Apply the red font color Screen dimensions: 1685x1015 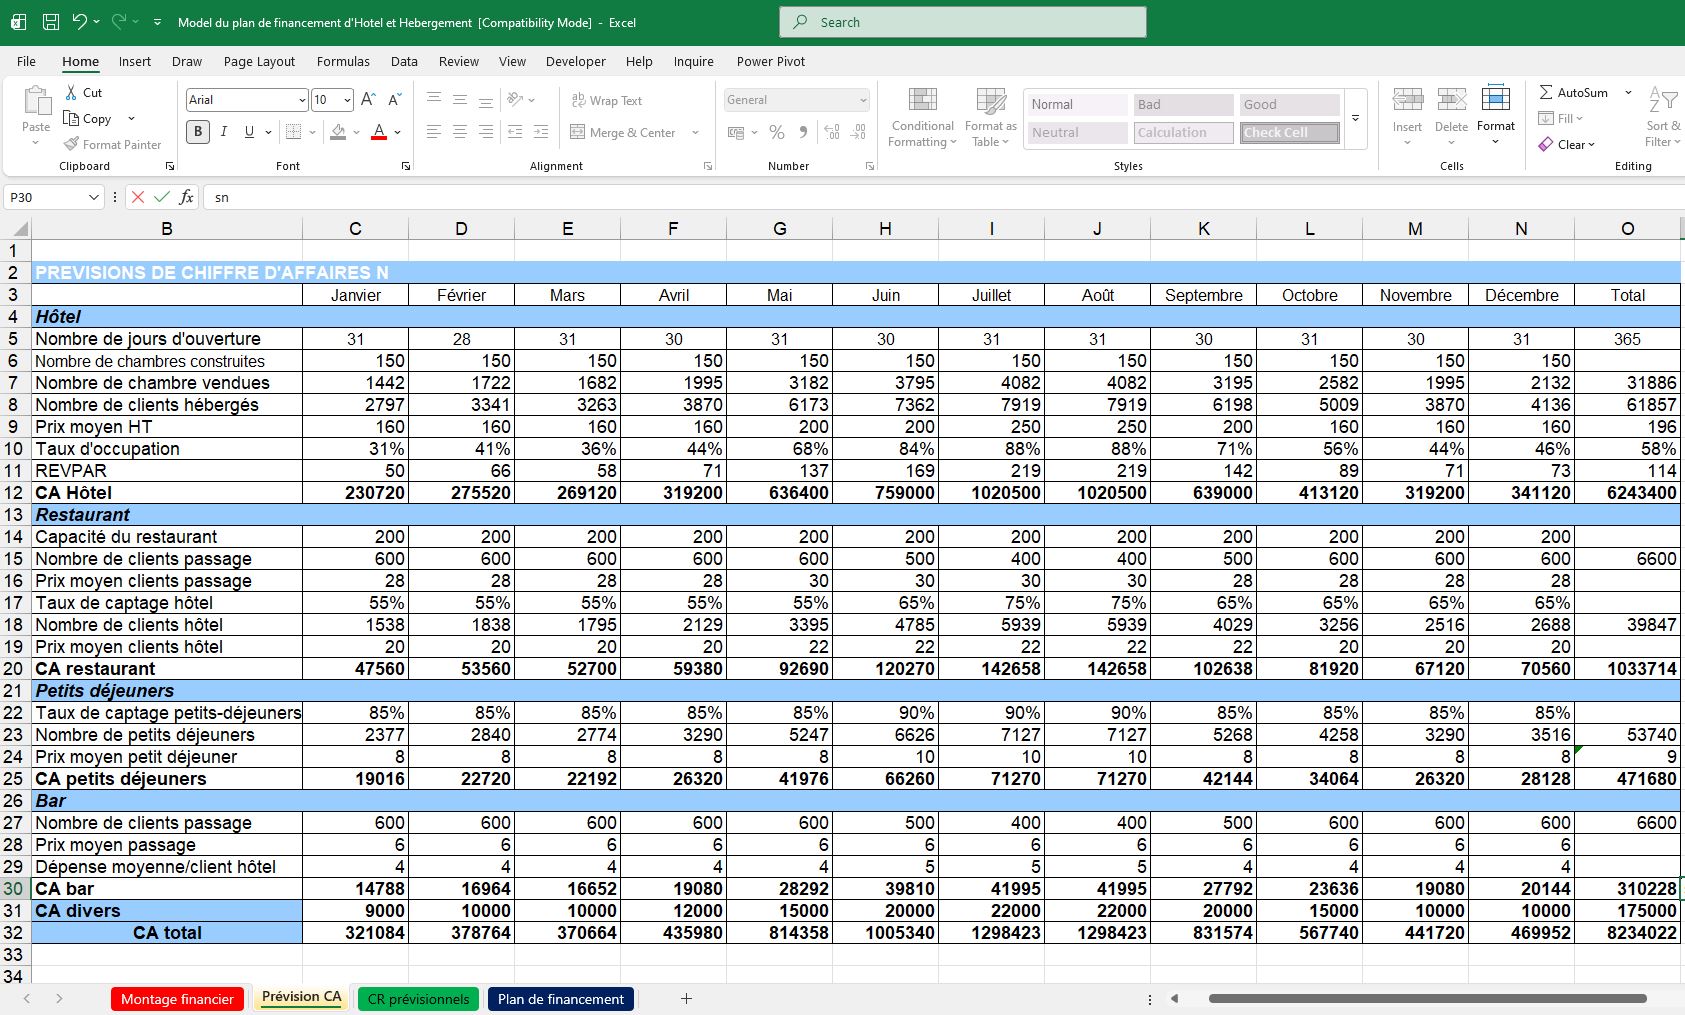(379, 131)
